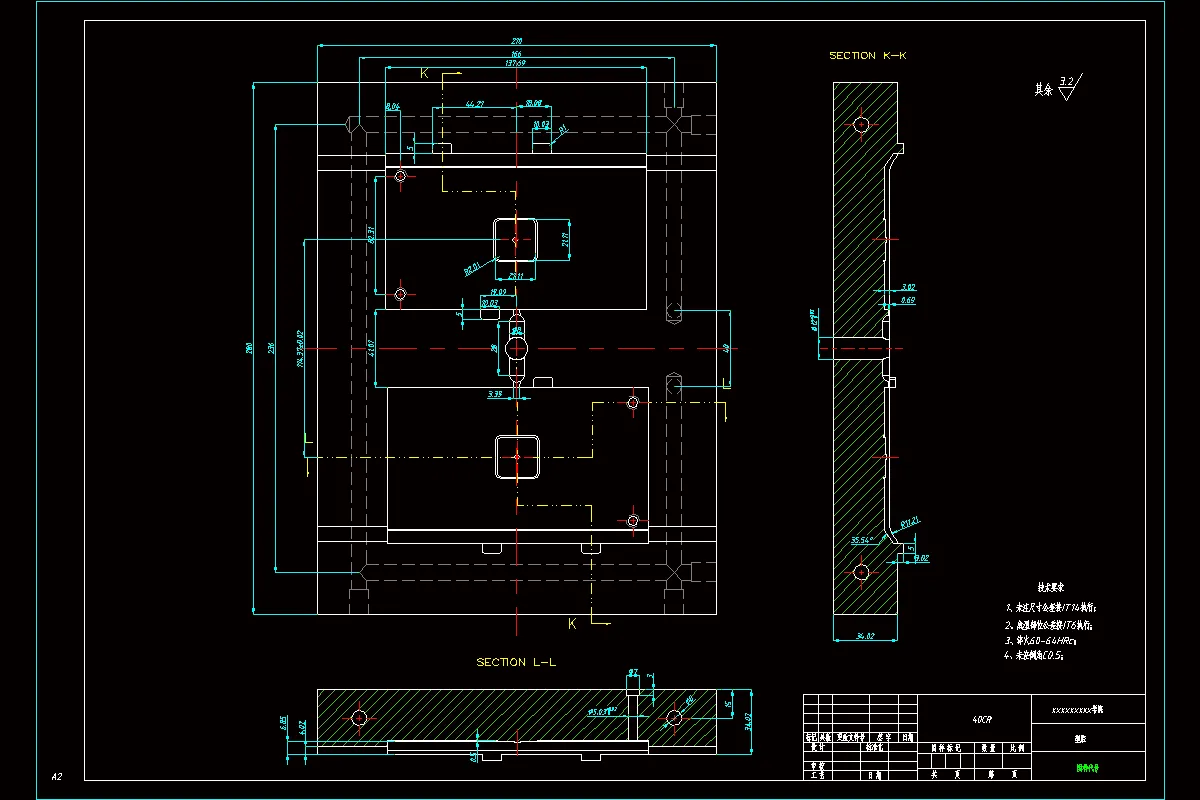Select the K section label near 137.69 dimension
This screenshot has height=800, width=1200.
coord(424,73)
